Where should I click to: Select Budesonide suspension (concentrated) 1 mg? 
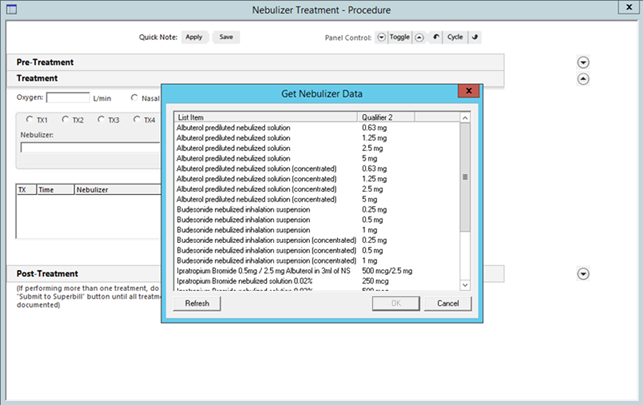(x=317, y=261)
